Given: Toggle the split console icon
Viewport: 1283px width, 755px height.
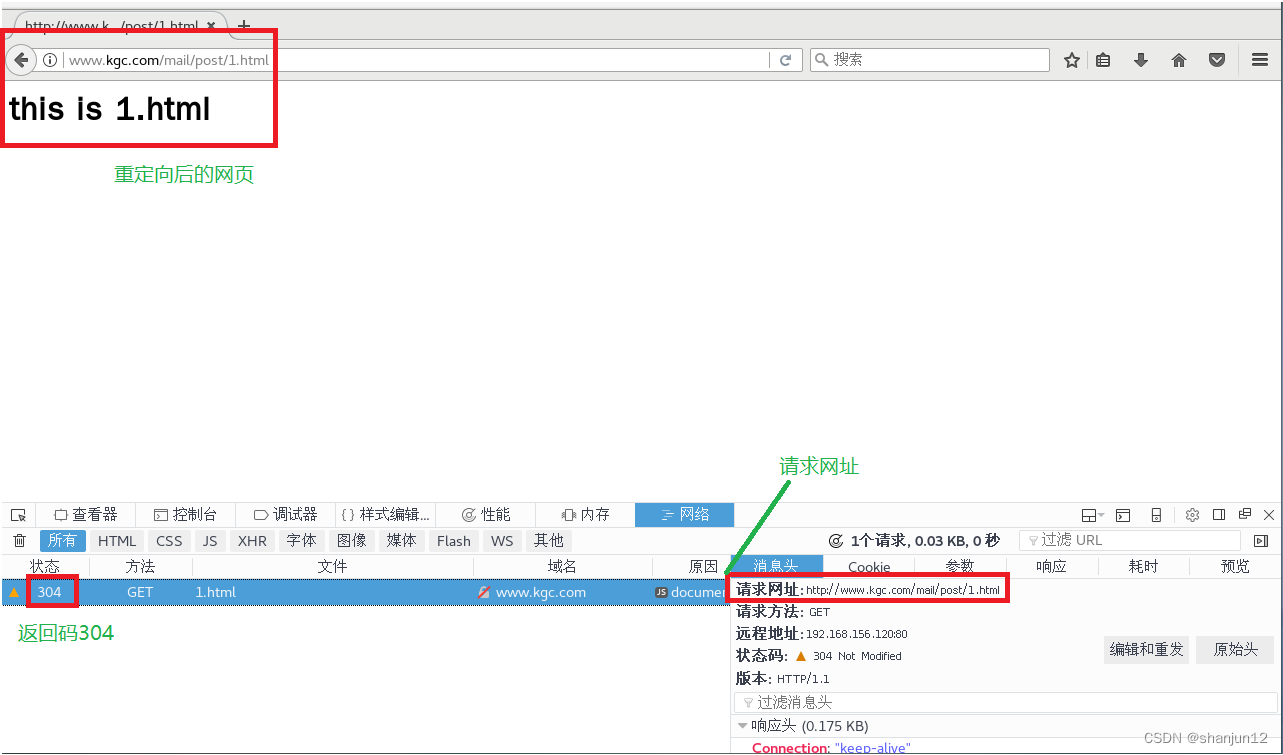Looking at the screenshot, I should click(x=1122, y=515).
